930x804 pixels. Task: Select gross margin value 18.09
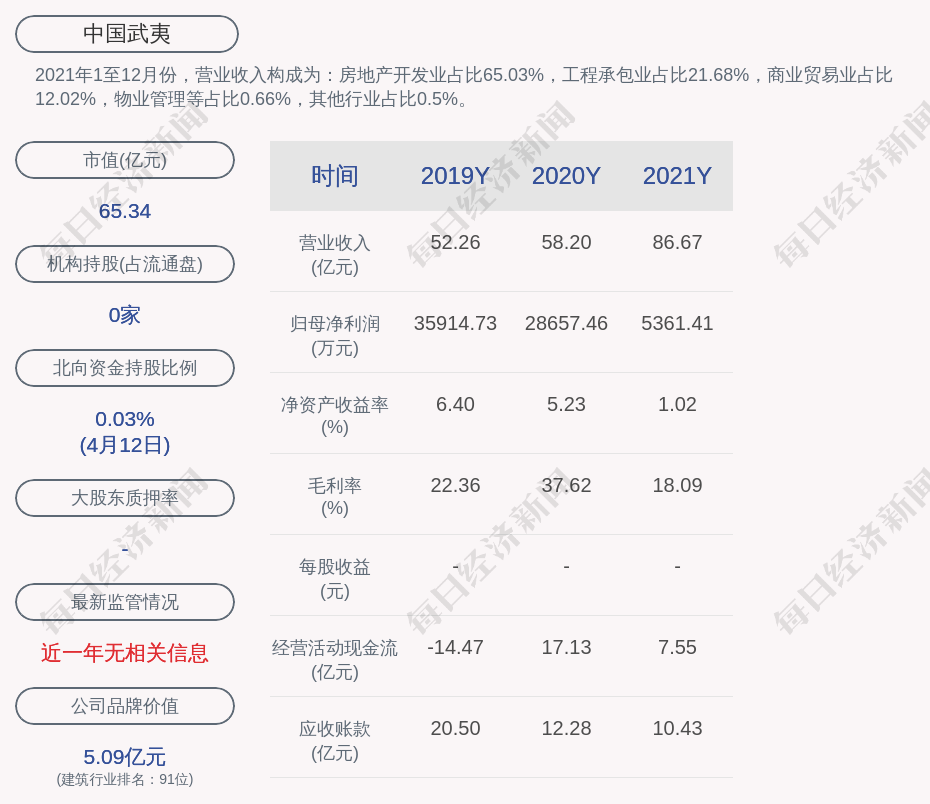click(677, 486)
